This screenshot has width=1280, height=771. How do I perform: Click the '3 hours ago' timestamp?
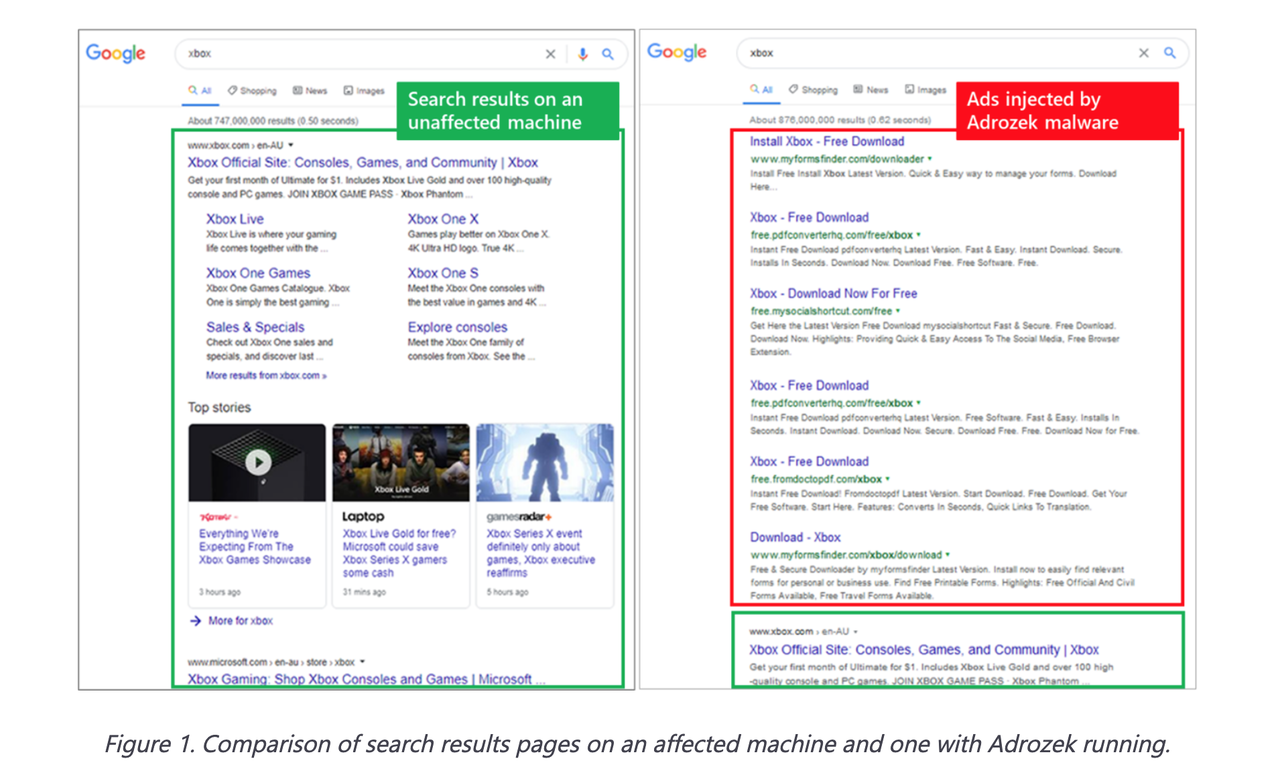(x=219, y=592)
